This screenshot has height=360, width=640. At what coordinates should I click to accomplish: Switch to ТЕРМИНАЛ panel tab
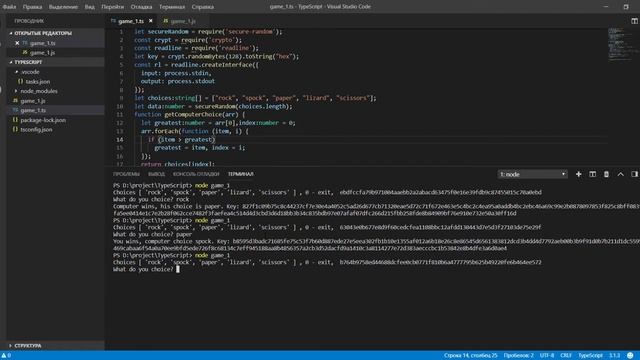pyautogui.click(x=240, y=174)
